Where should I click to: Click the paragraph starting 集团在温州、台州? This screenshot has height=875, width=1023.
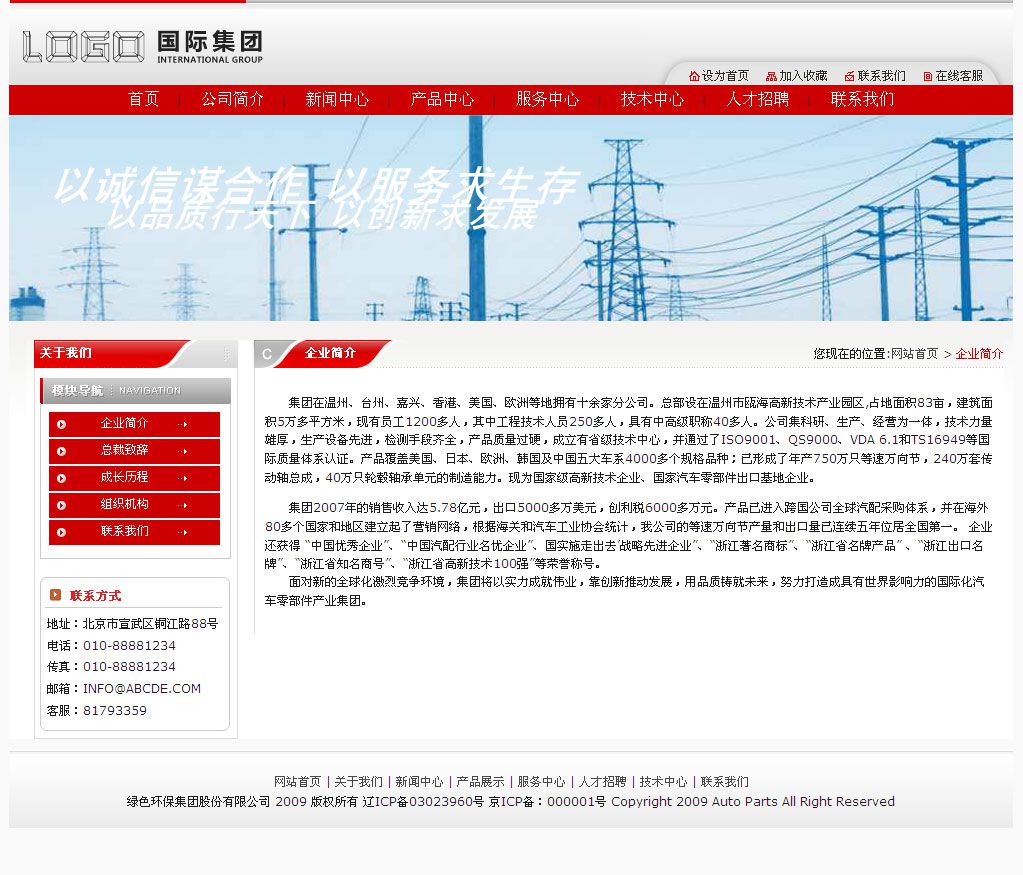(x=628, y=440)
